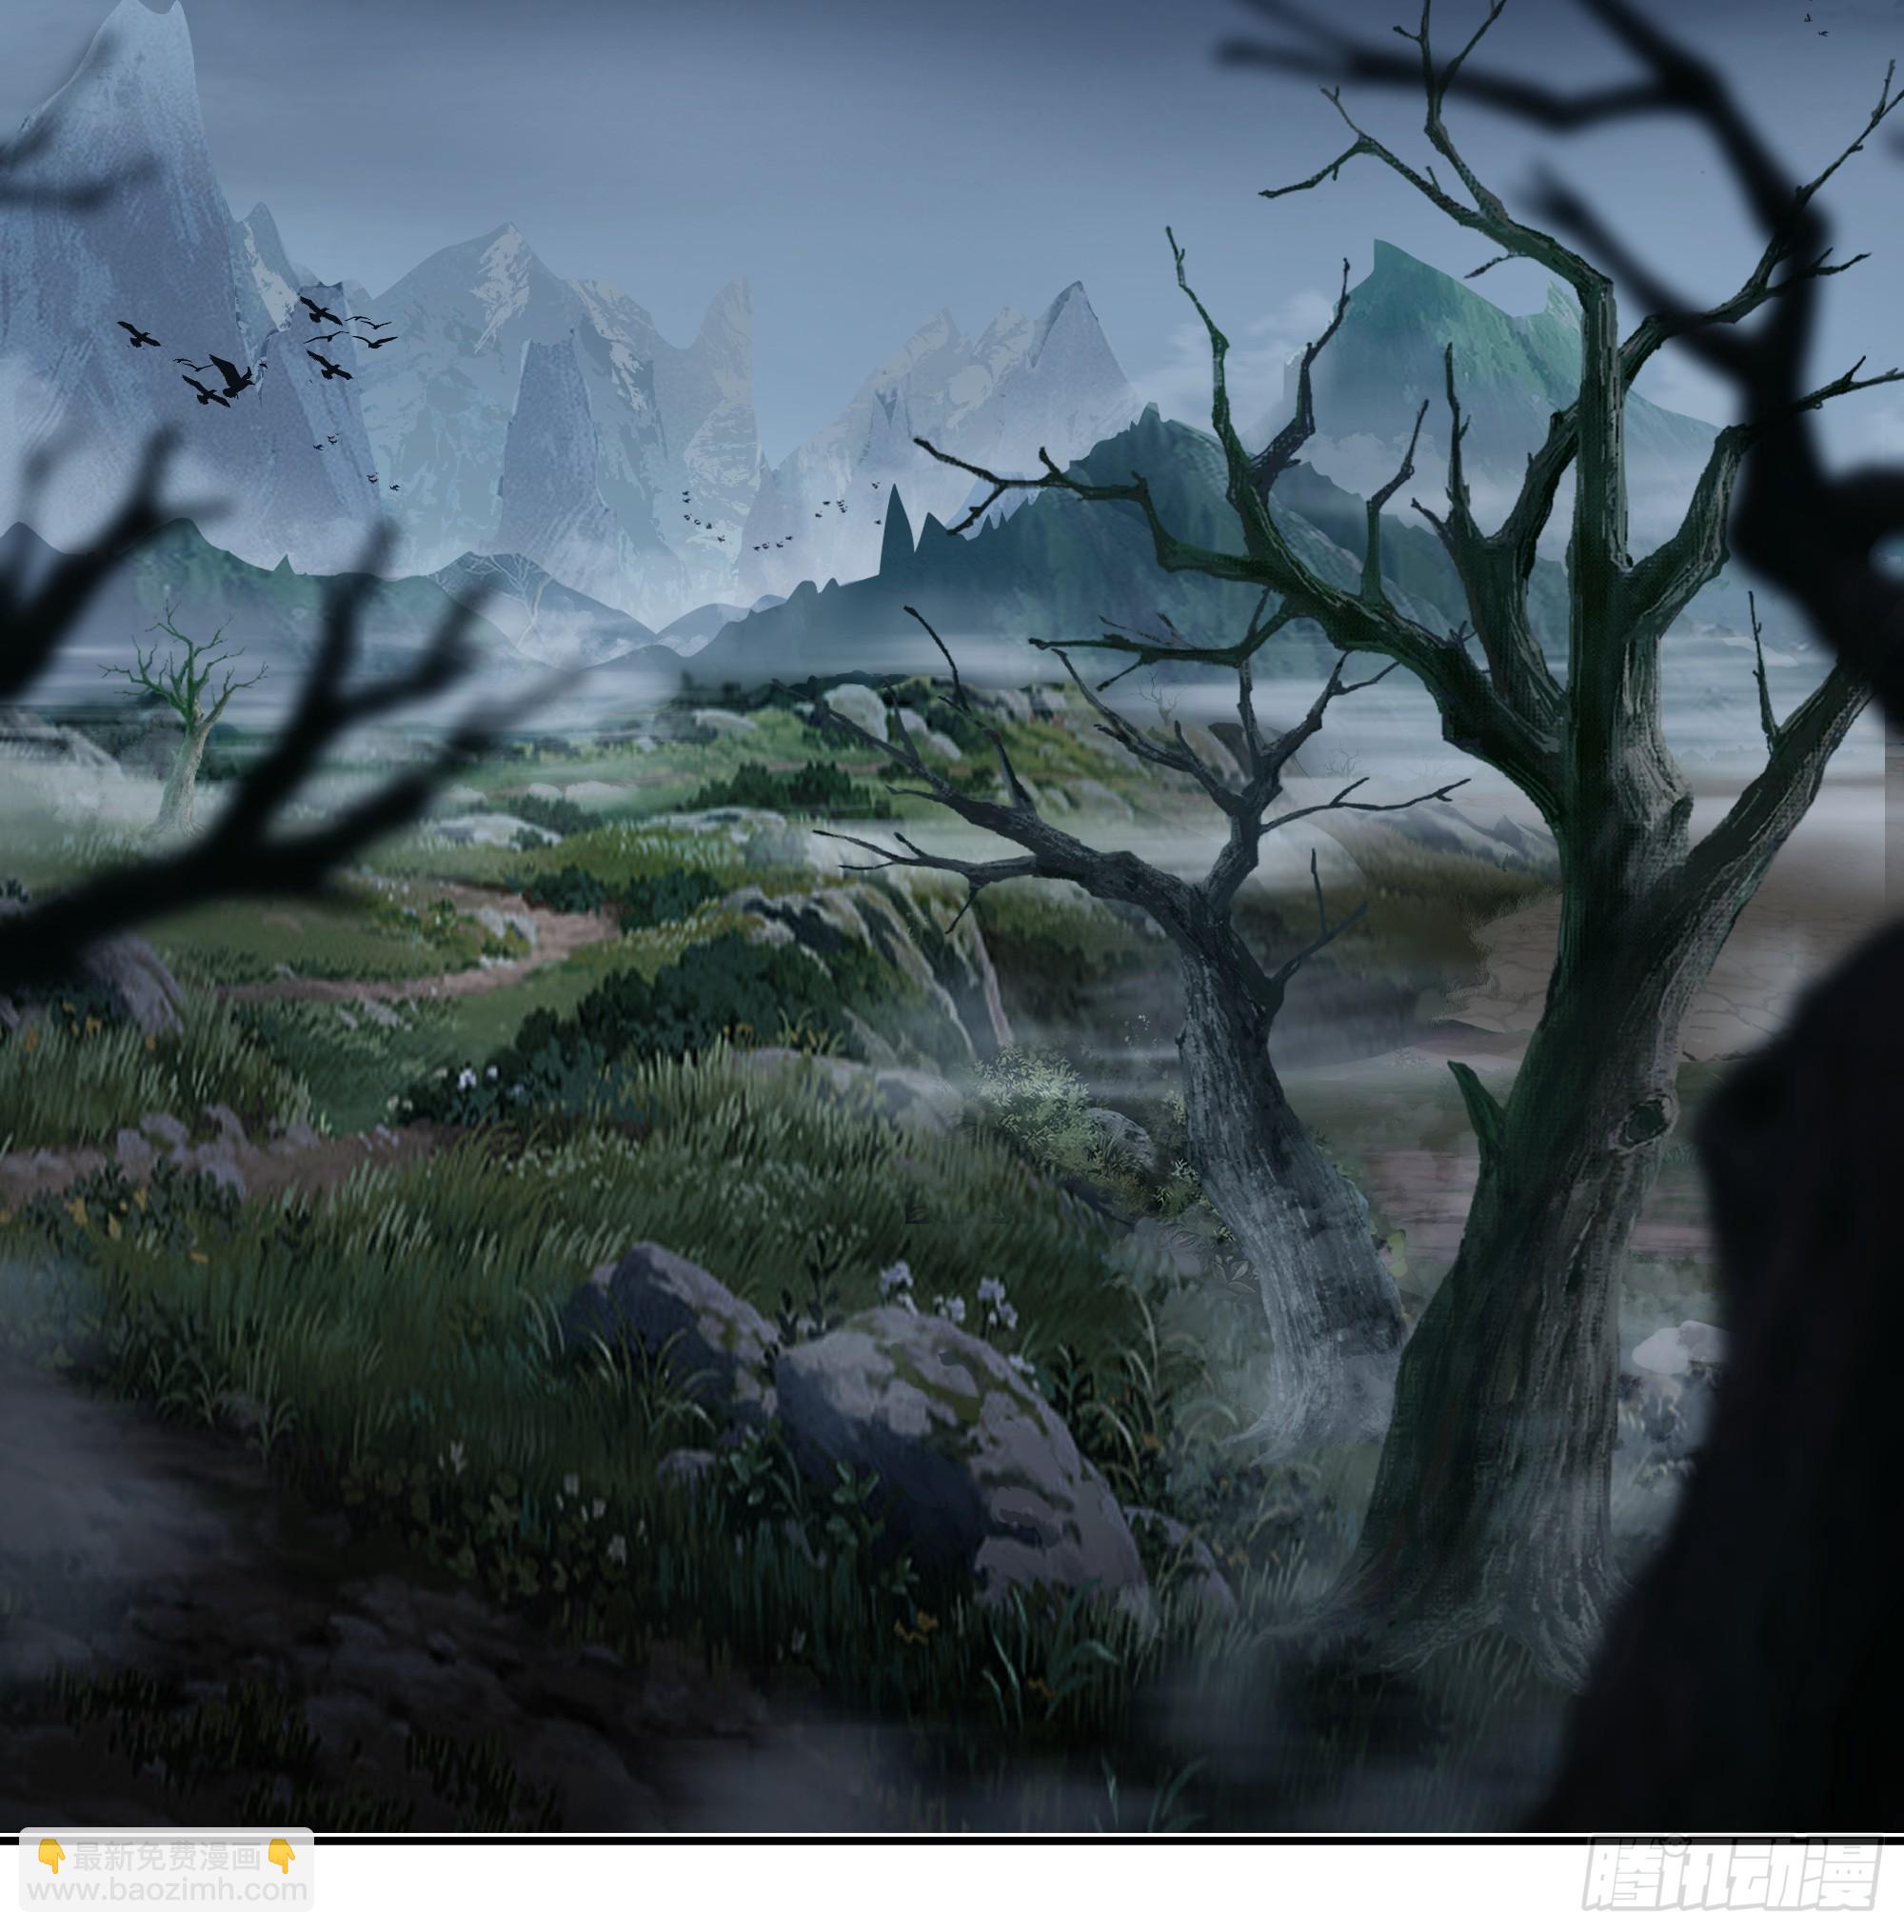1904x1932 pixels.
Task: Click the 最新免费漫画 text label
Action: pos(167,1859)
